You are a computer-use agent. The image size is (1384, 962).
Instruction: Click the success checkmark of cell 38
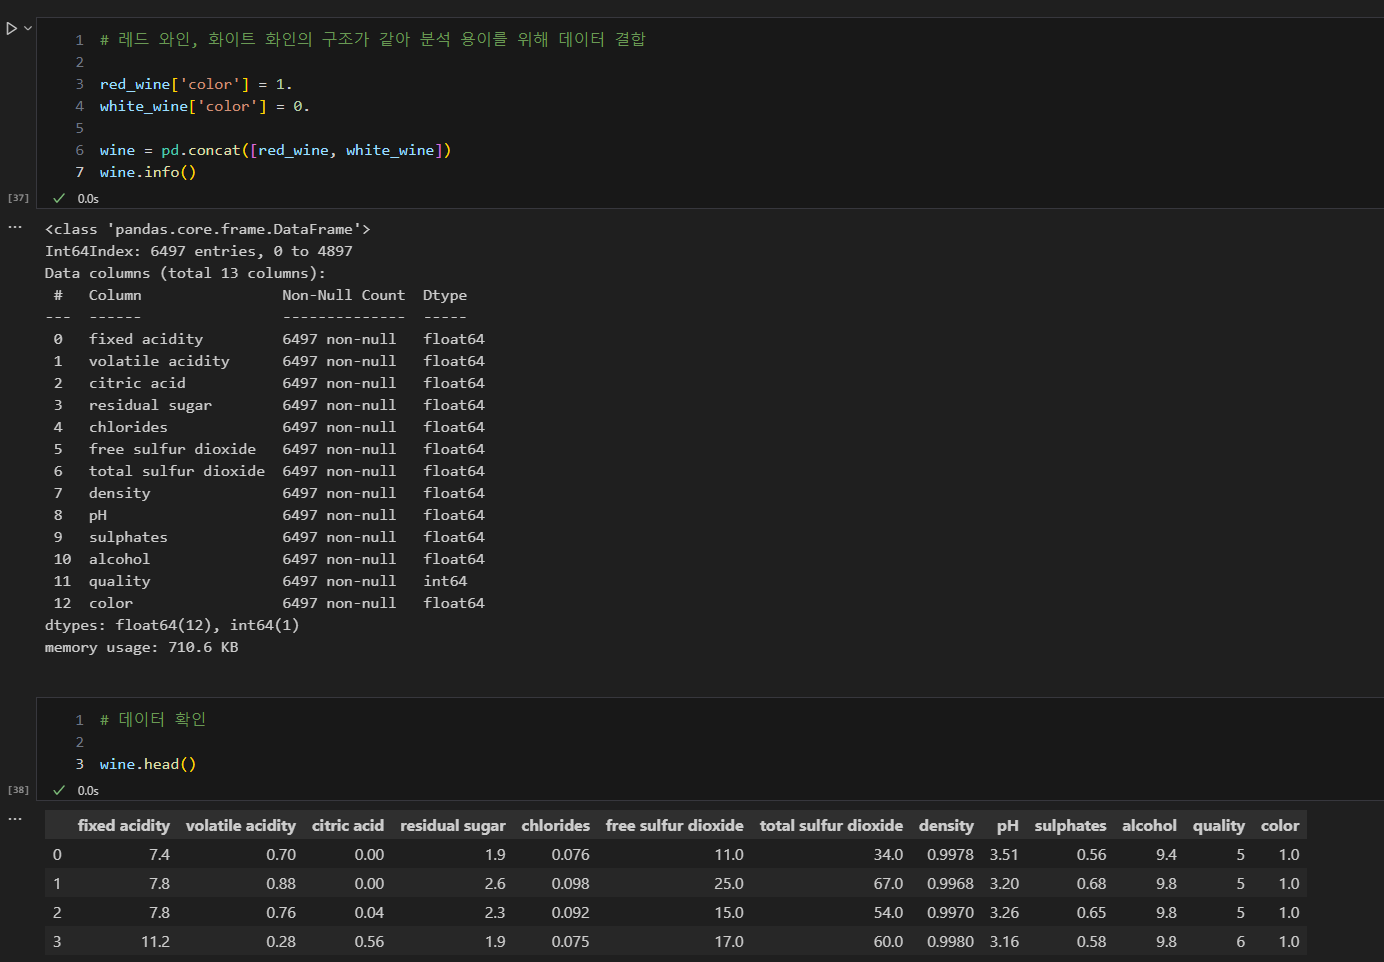[59, 790]
